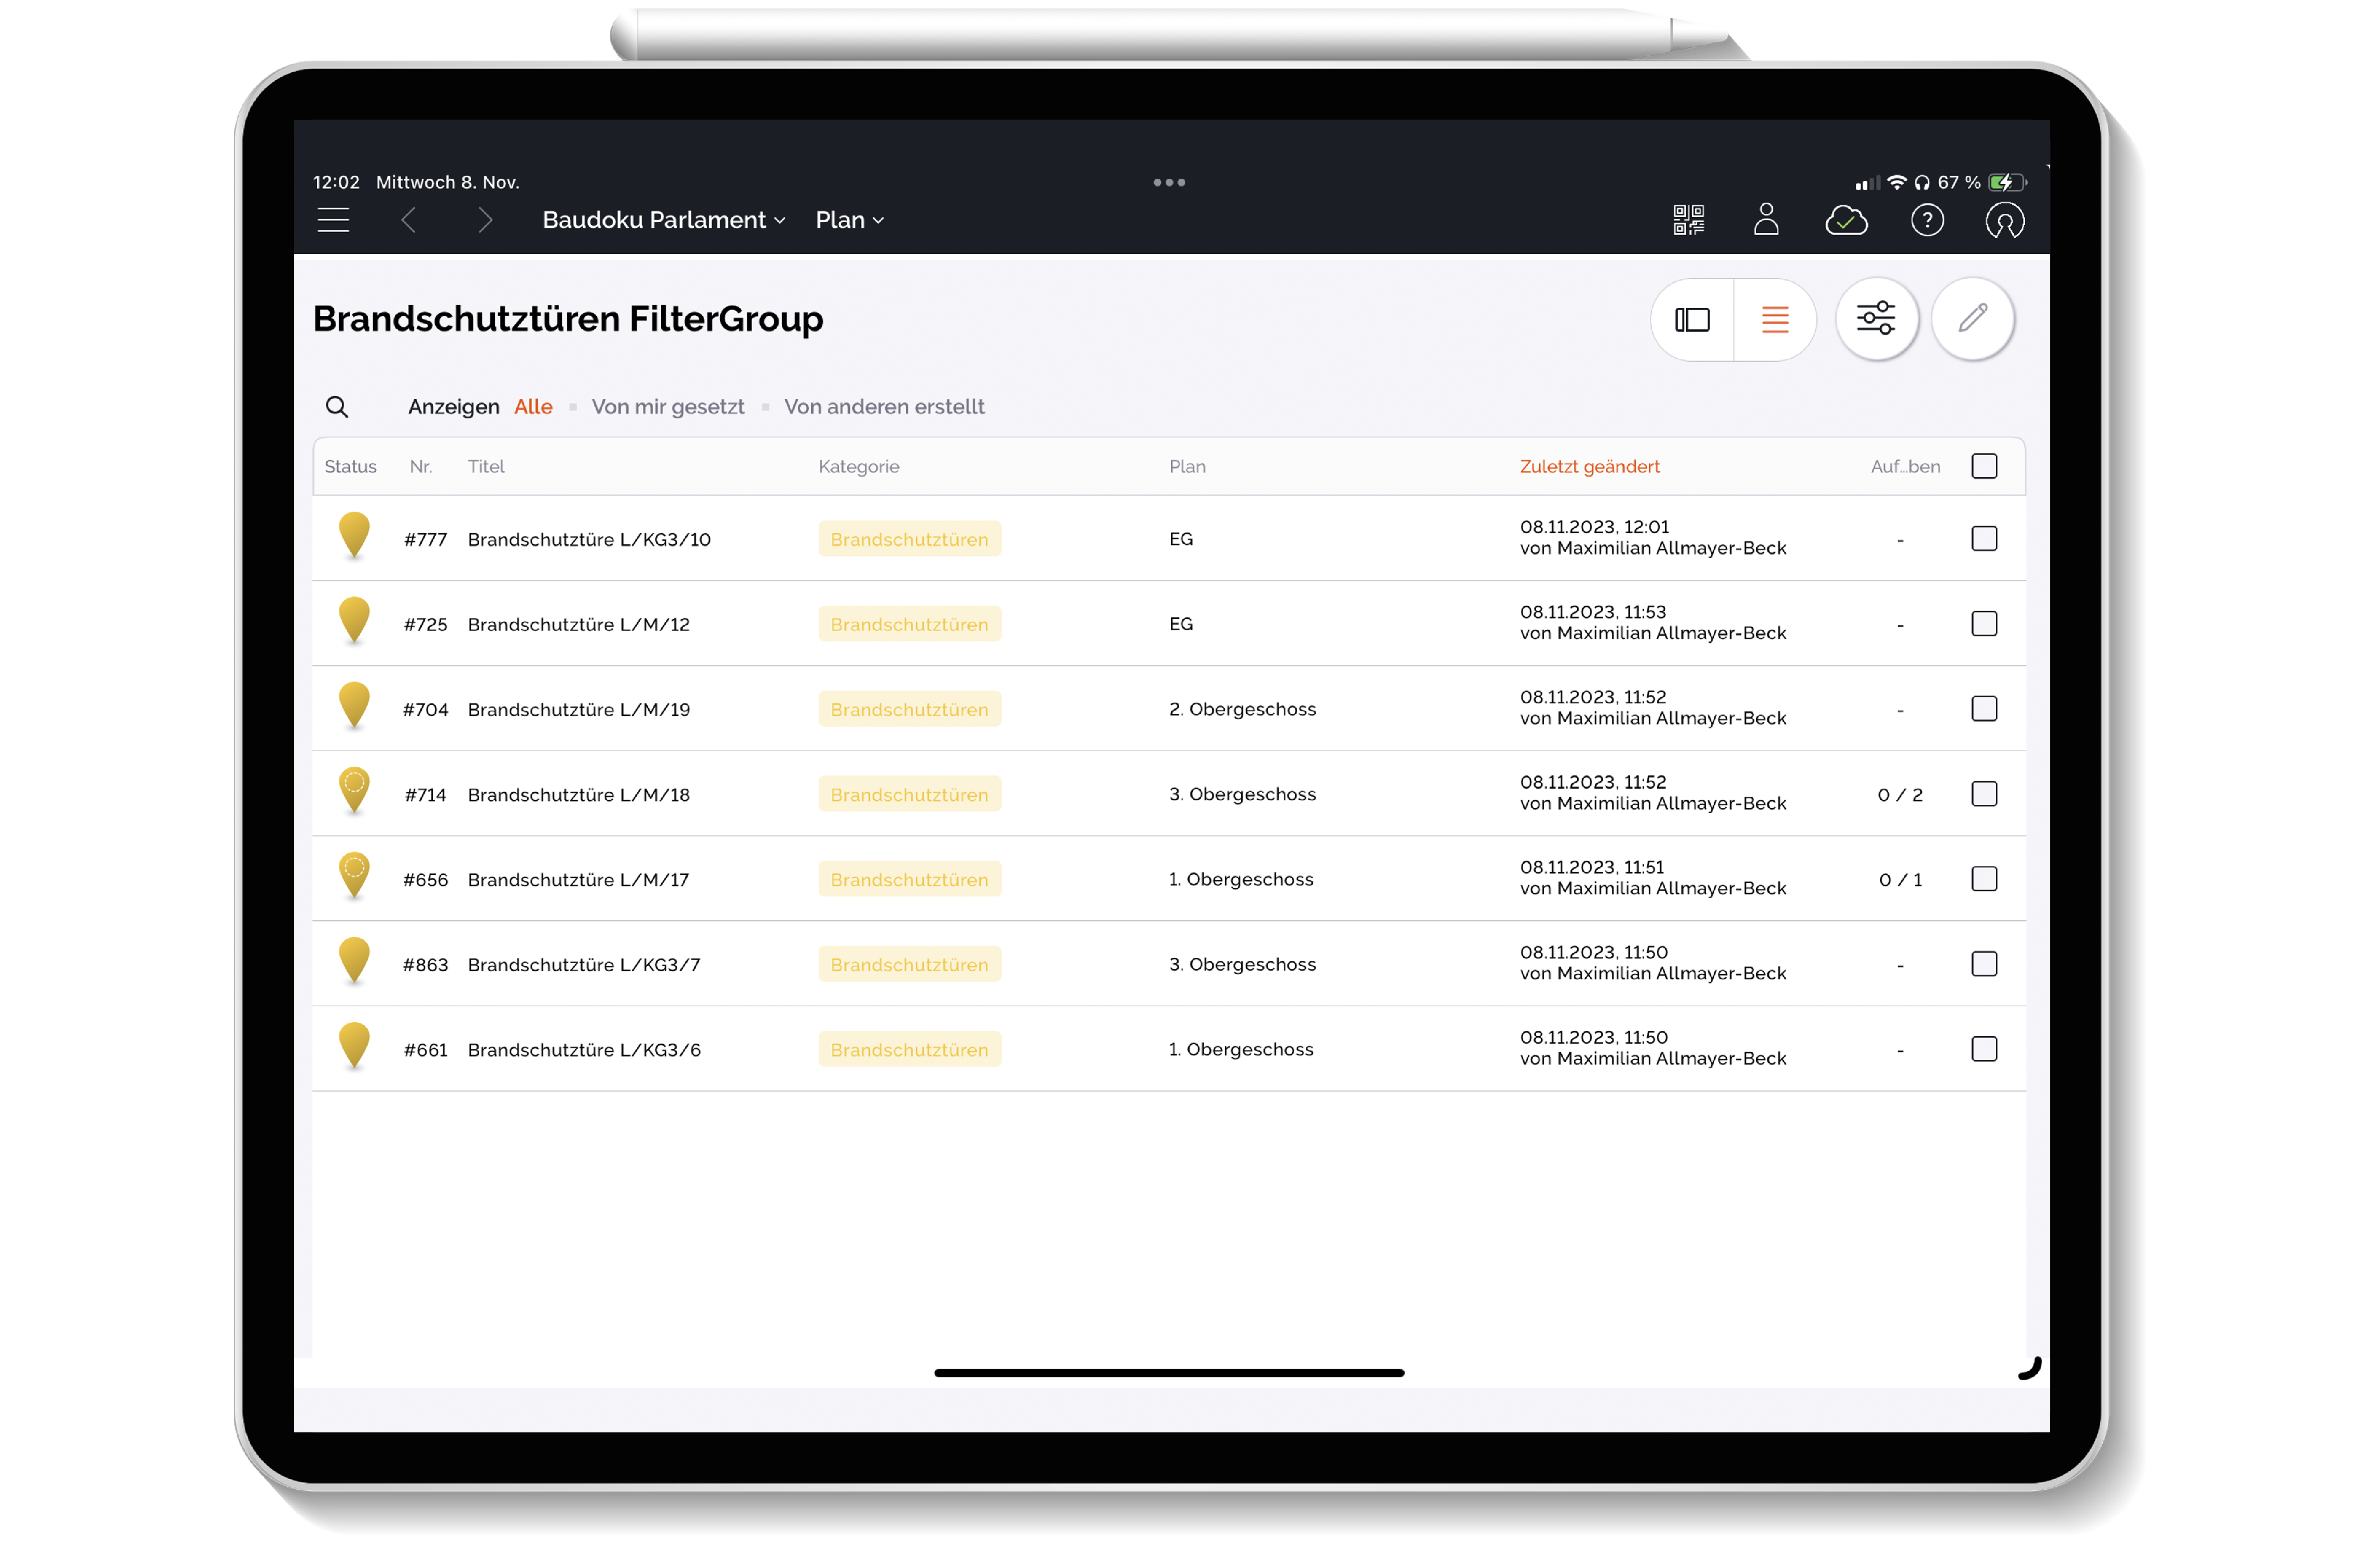2380x1543 pixels.
Task: Select checkbox for Brandschutztüre L/KG3/10
Action: tap(1984, 539)
